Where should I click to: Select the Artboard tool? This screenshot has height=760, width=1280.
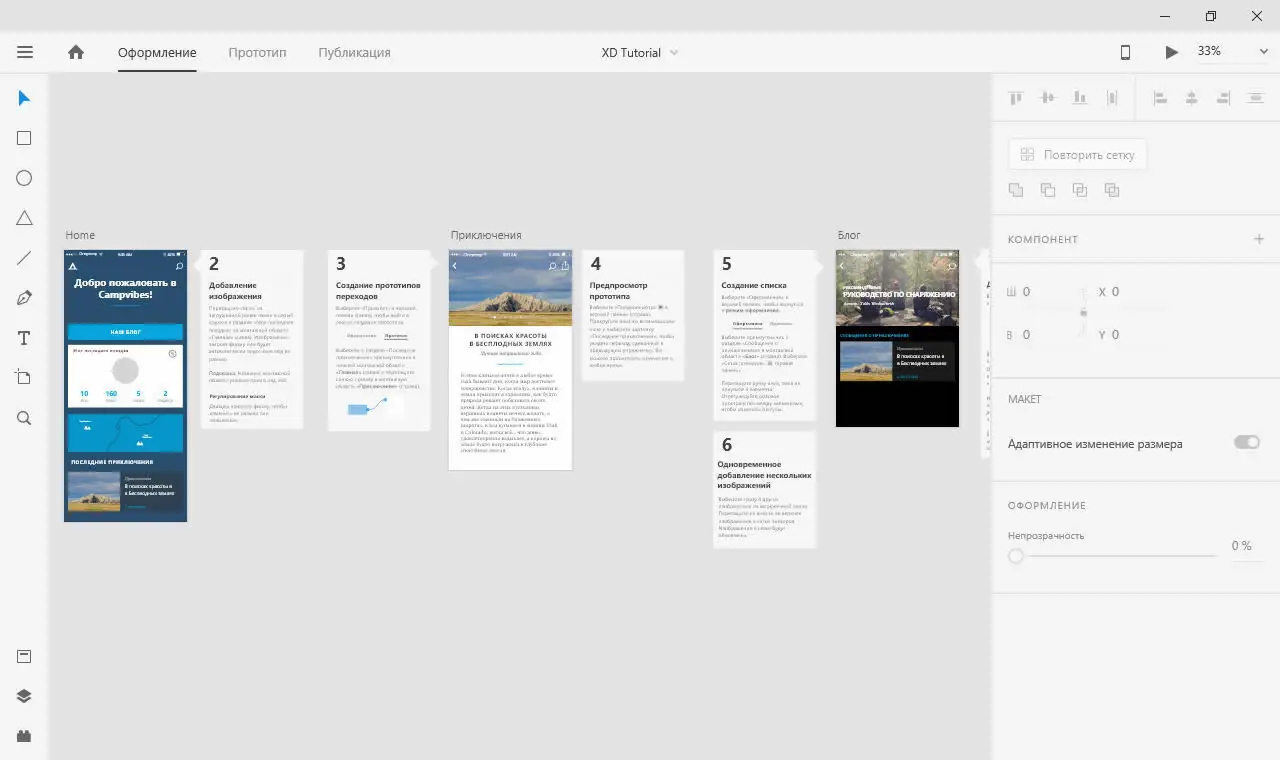click(x=24, y=377)
